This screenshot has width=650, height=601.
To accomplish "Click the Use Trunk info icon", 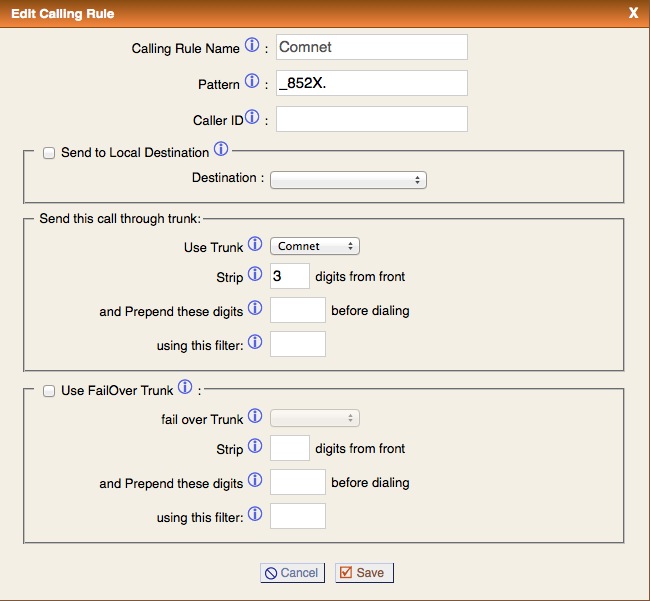I will coord(255,245).
